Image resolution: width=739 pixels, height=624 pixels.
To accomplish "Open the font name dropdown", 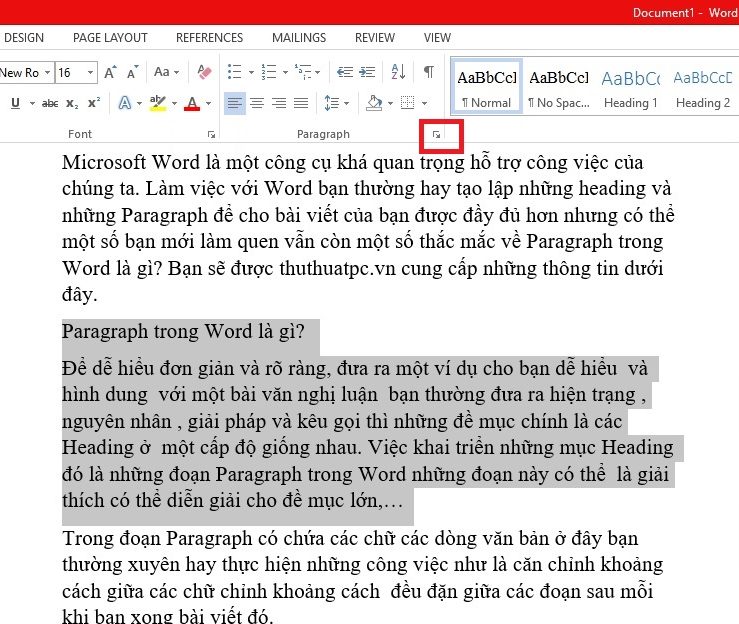I will (x=48, y=73).
